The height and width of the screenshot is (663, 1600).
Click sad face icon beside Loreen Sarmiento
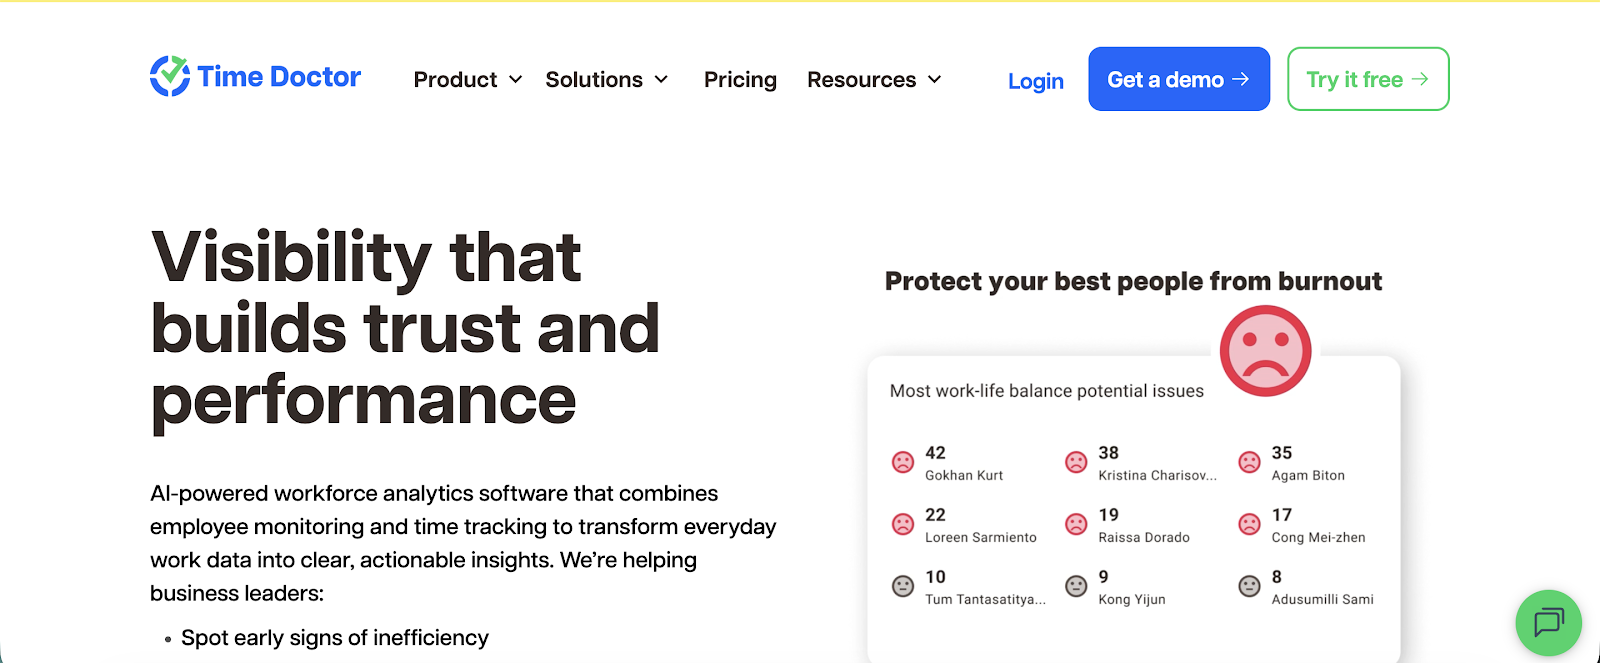pyautogui.click(x=903, y=524)
